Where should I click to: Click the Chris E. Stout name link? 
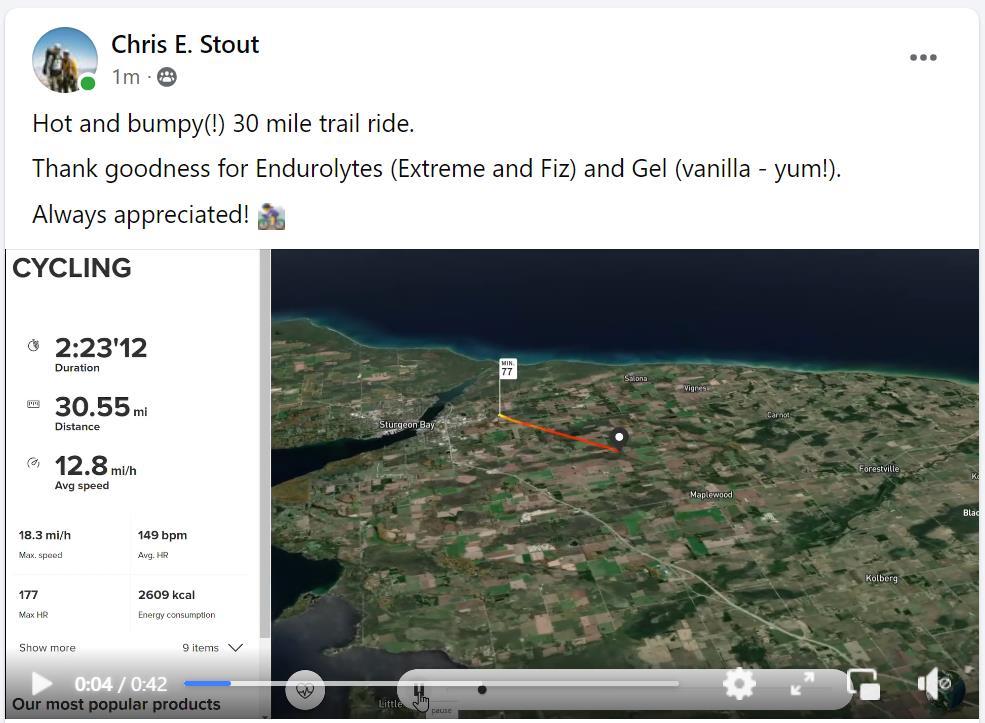coord(185,45)
